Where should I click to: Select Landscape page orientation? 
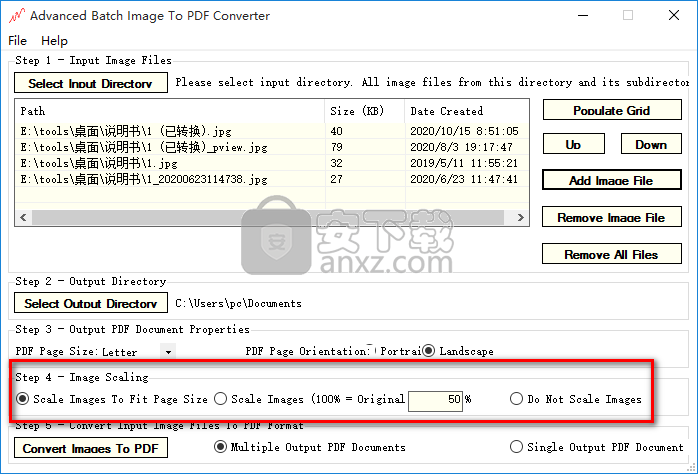429,351
